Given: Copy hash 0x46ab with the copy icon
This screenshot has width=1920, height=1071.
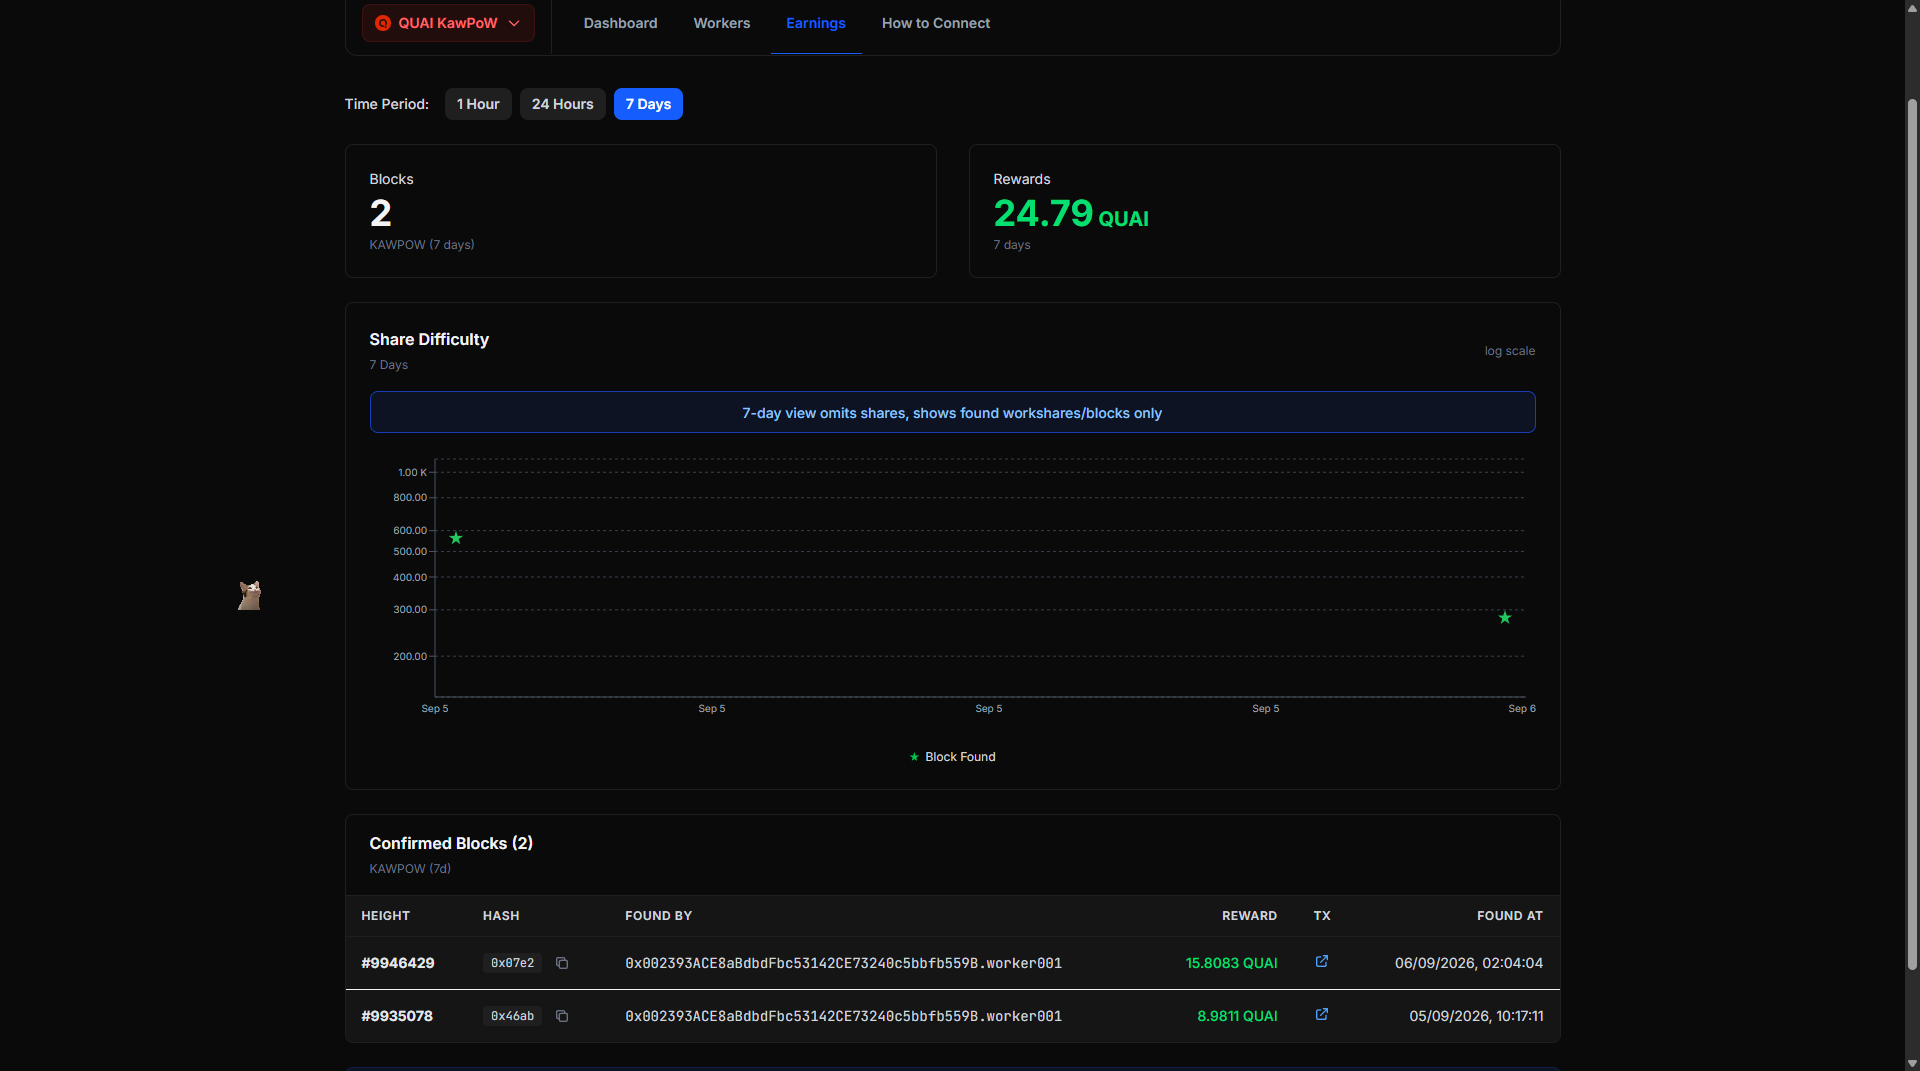Looking at the screenshot, I should (x=562, y=1016).
